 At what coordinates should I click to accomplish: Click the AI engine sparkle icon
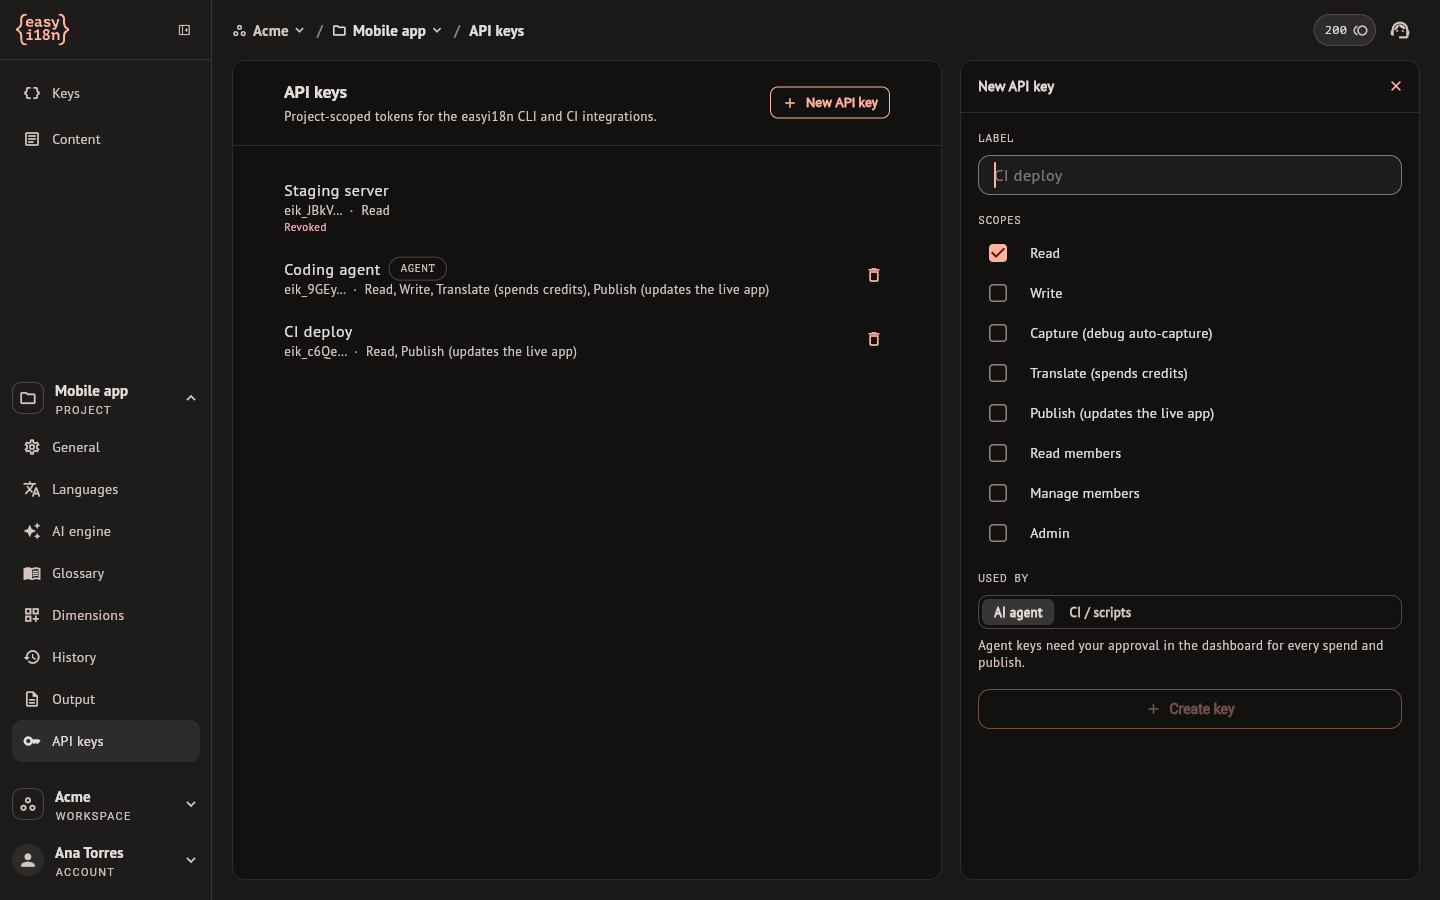click(32, 531)
